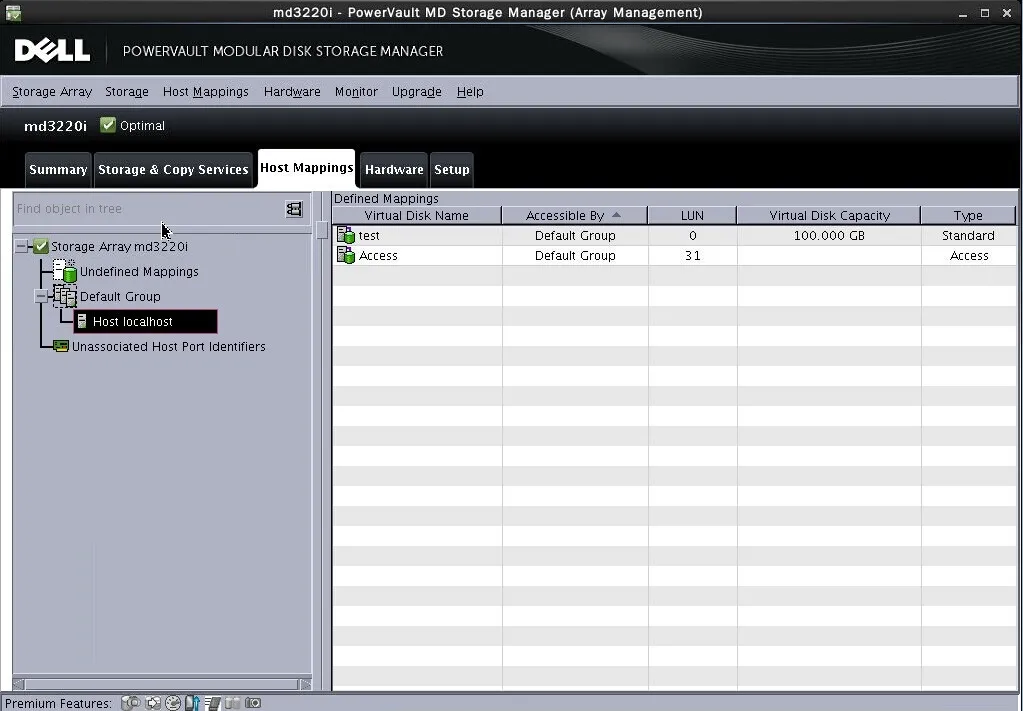The height and width of the screenshot is (711, 1023).
Task: Click the Optimal status text
Action: click(142, 126)
